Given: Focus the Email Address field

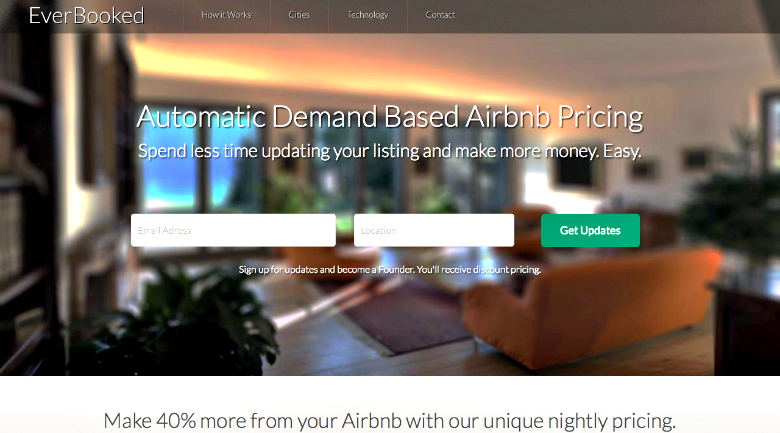Looking at the screenshot, I should point(233,230).
